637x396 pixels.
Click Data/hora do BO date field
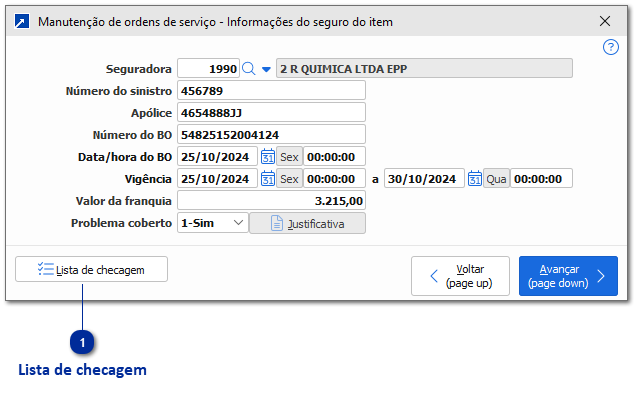217,157
